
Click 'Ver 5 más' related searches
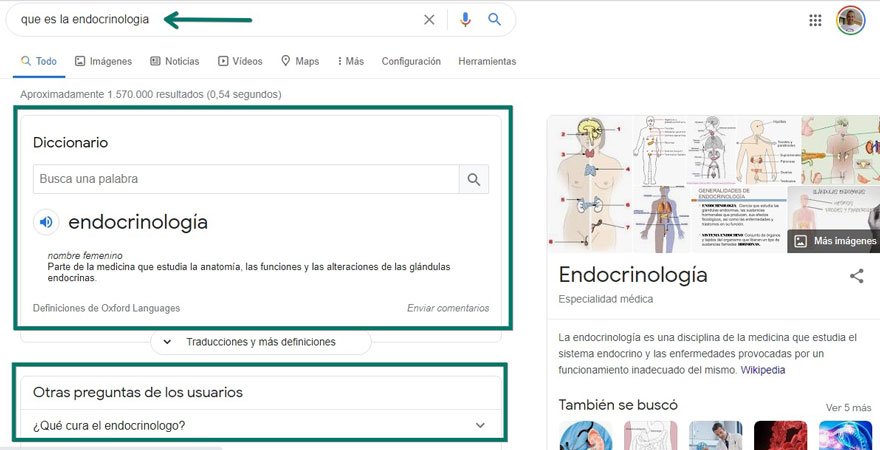[x=849, y=407]
